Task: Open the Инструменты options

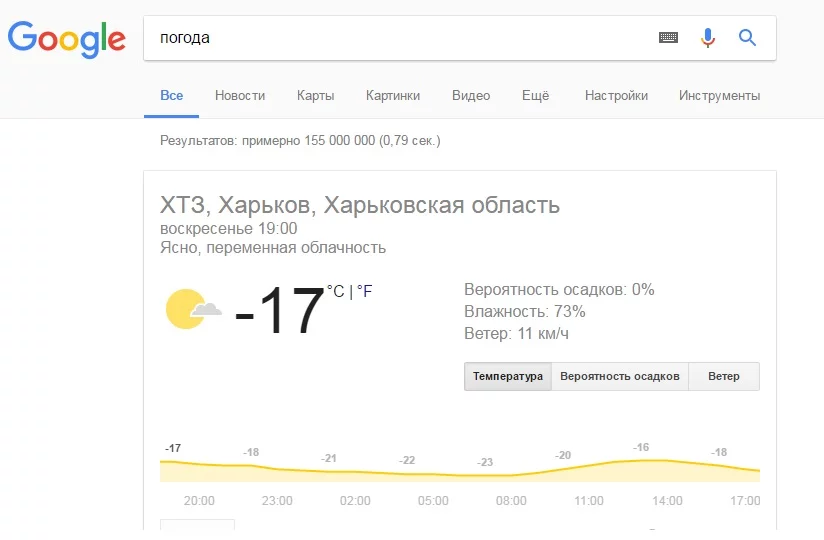Action: point(719,96)
